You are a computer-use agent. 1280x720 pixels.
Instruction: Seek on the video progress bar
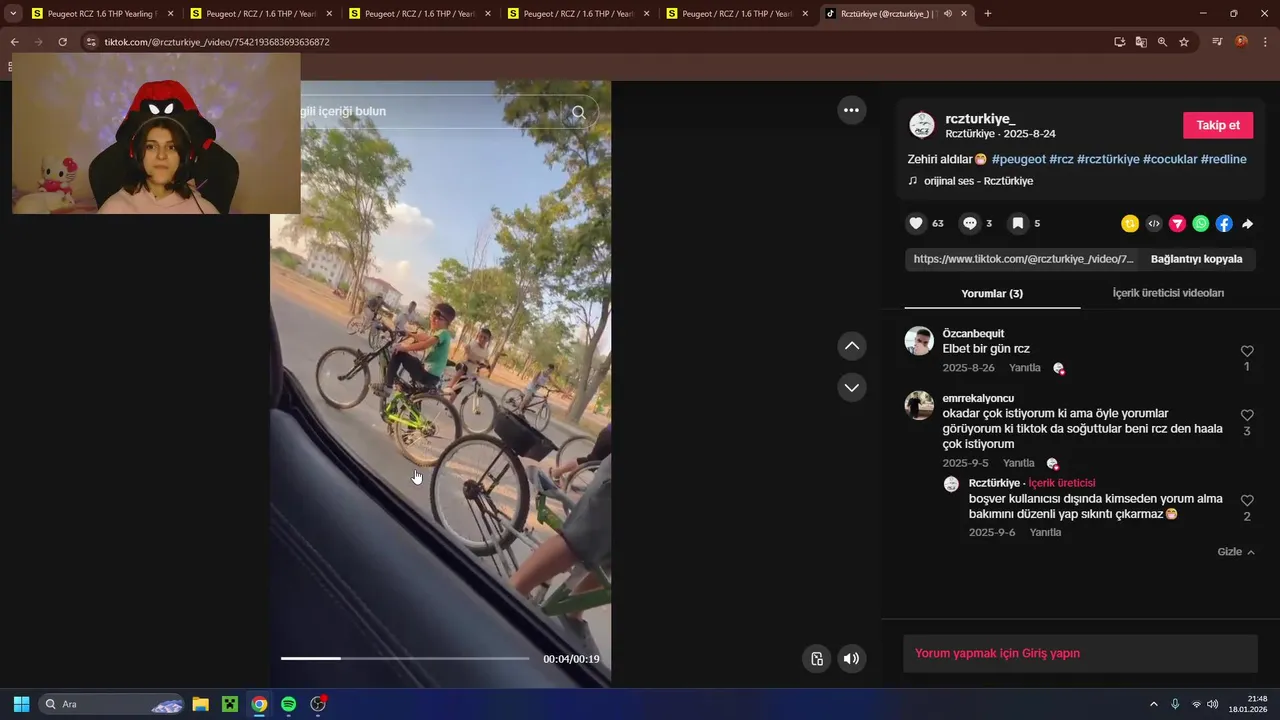[405, 658]
